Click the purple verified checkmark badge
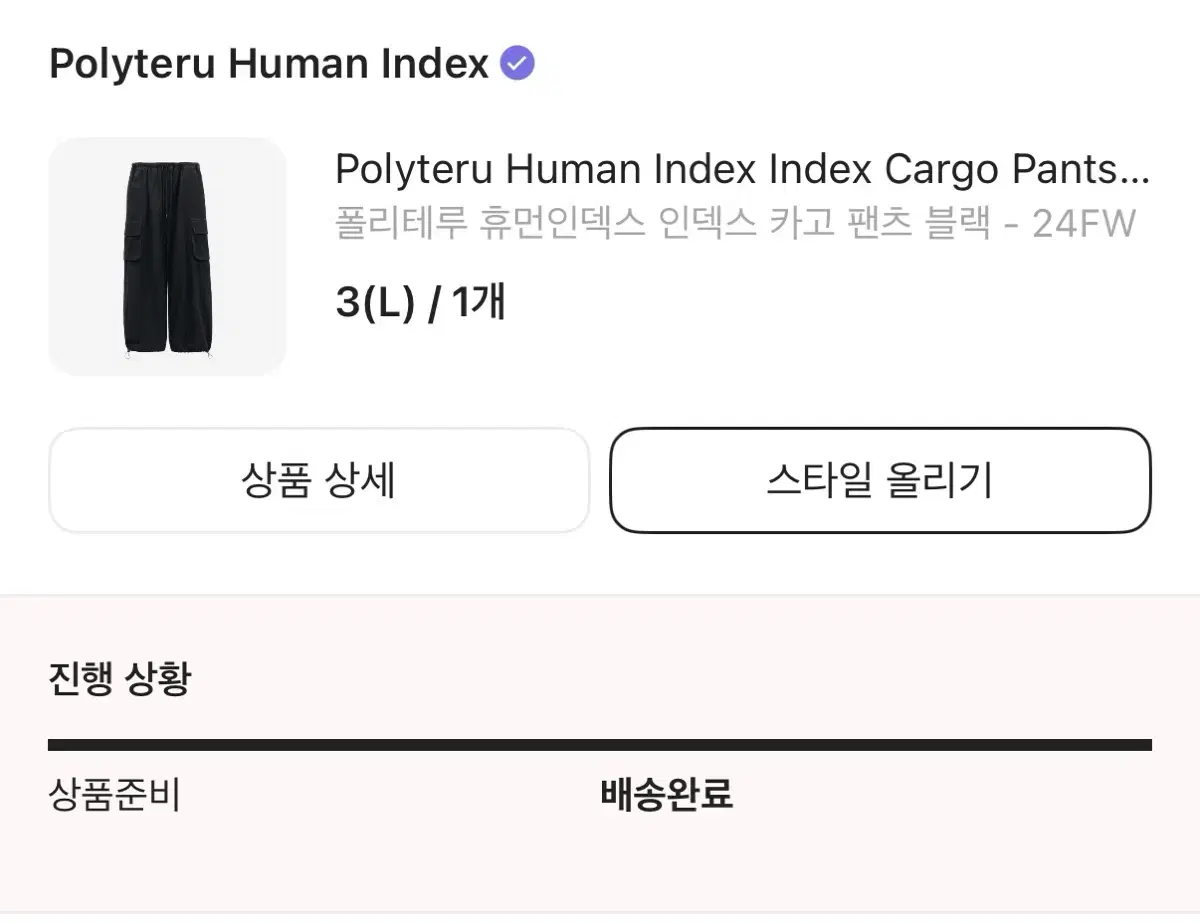This screenshot has width=1200, height=923. [x=517, y=64]
